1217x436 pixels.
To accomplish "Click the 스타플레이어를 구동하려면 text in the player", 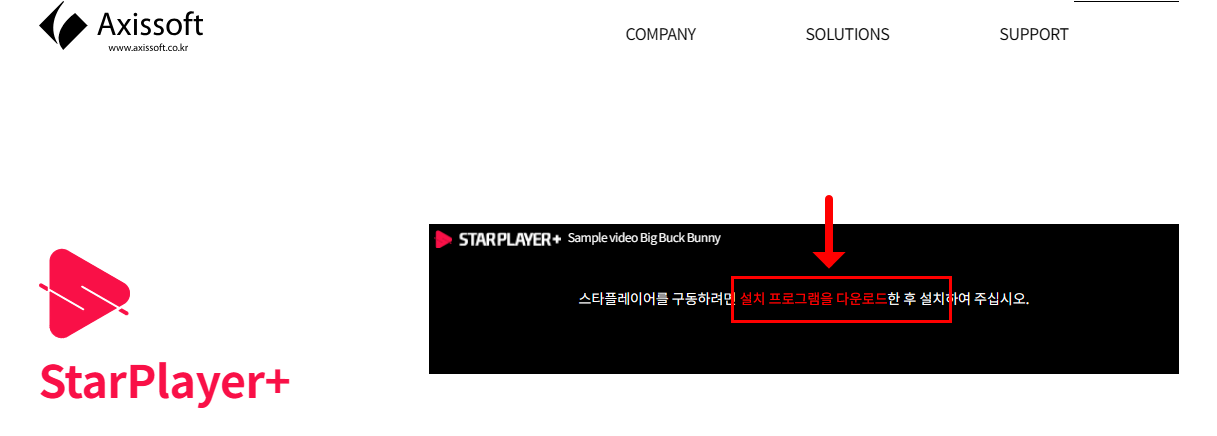I will (657, 299).
